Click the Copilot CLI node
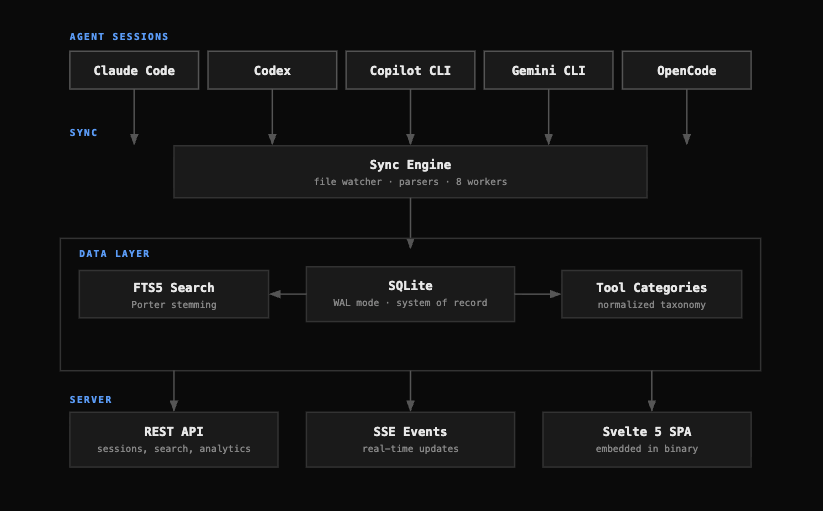 pos(410,70)
